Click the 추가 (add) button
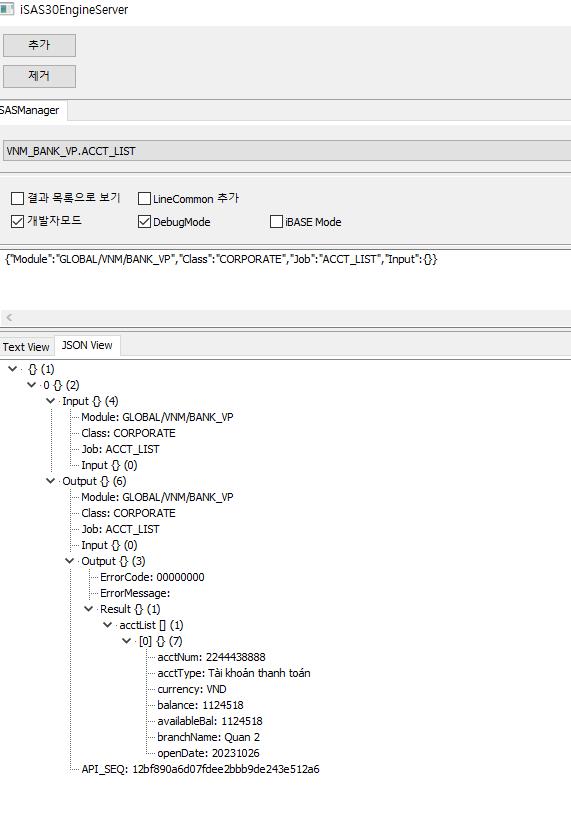Viewport: 571px width, 823px height. [39, 45]
